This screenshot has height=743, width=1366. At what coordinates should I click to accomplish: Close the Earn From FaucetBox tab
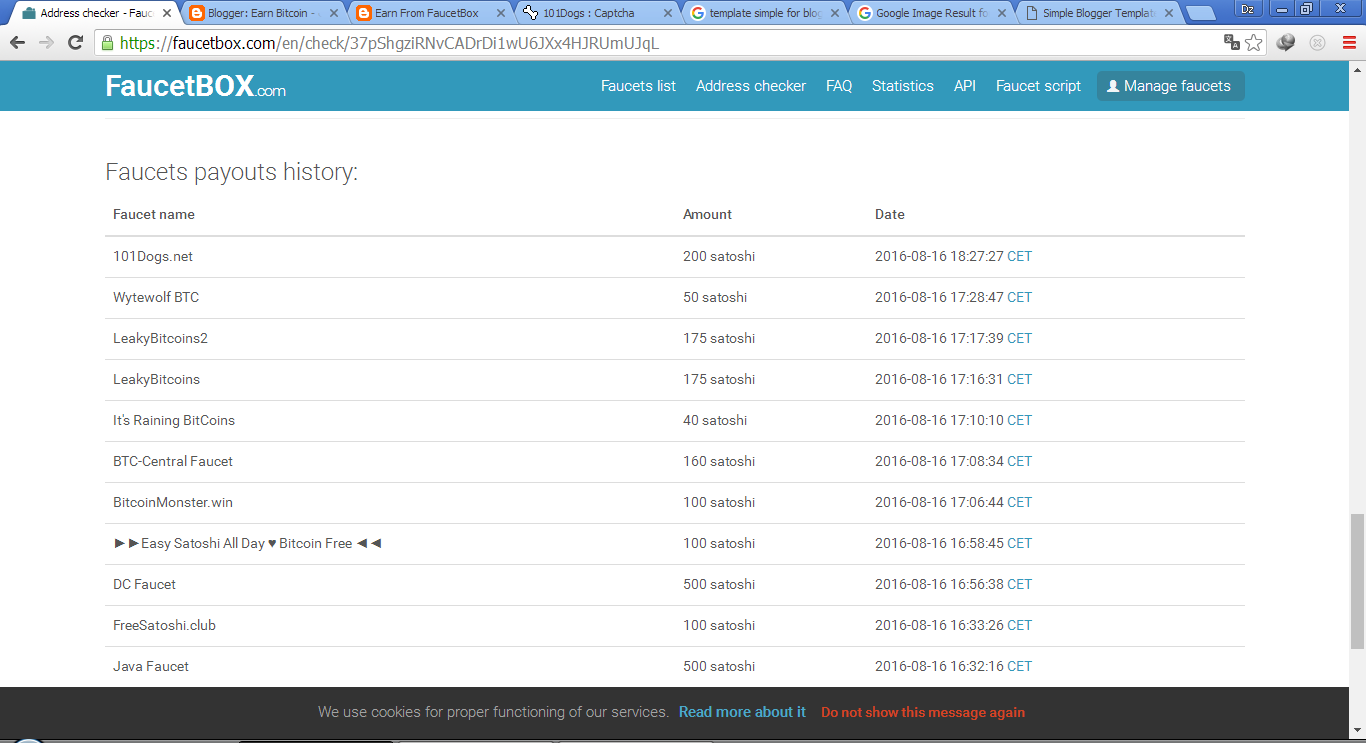[501, 13]
